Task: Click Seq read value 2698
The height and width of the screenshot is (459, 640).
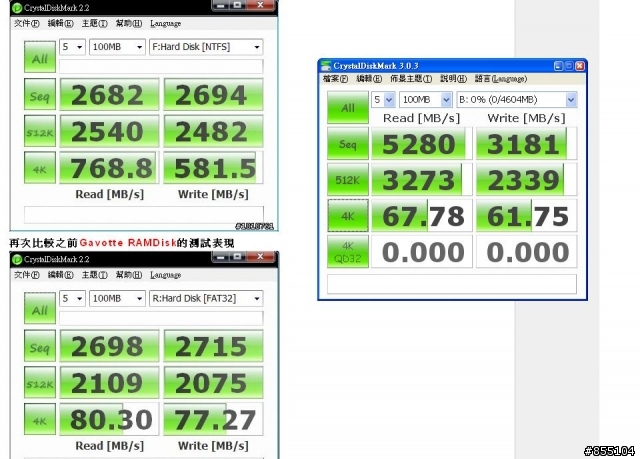Action: coord(109,346)
